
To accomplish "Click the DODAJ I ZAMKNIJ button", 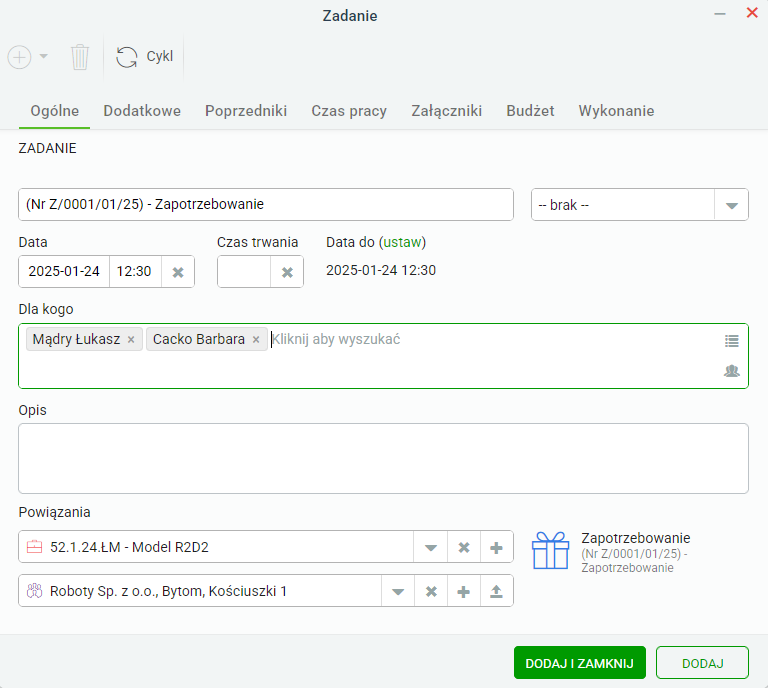I will 579,663.
